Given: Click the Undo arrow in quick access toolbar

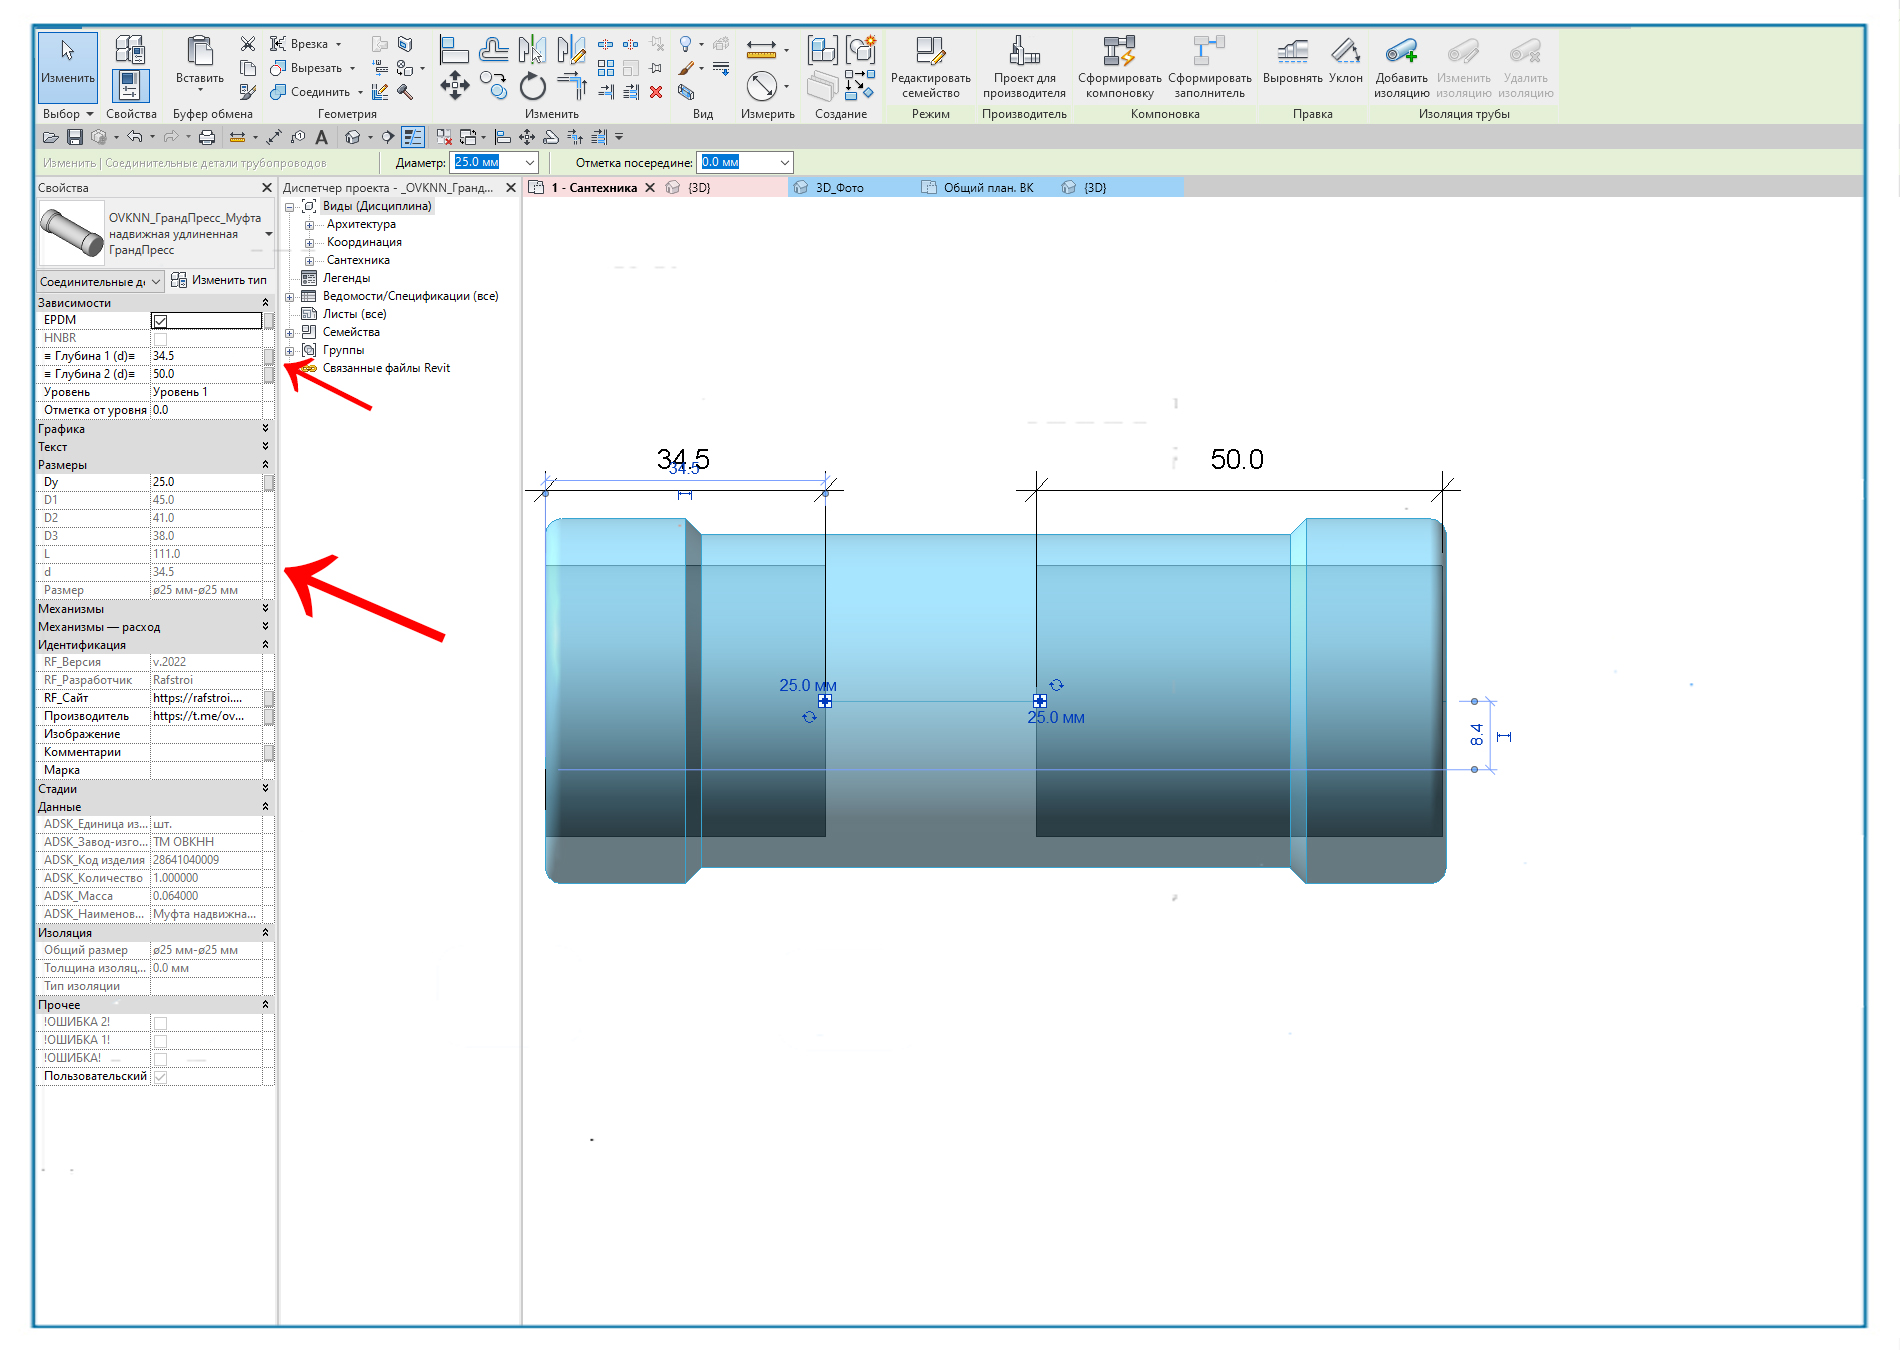Looking at the screenshot, I should pyautogui.click(x=134, y=137).
